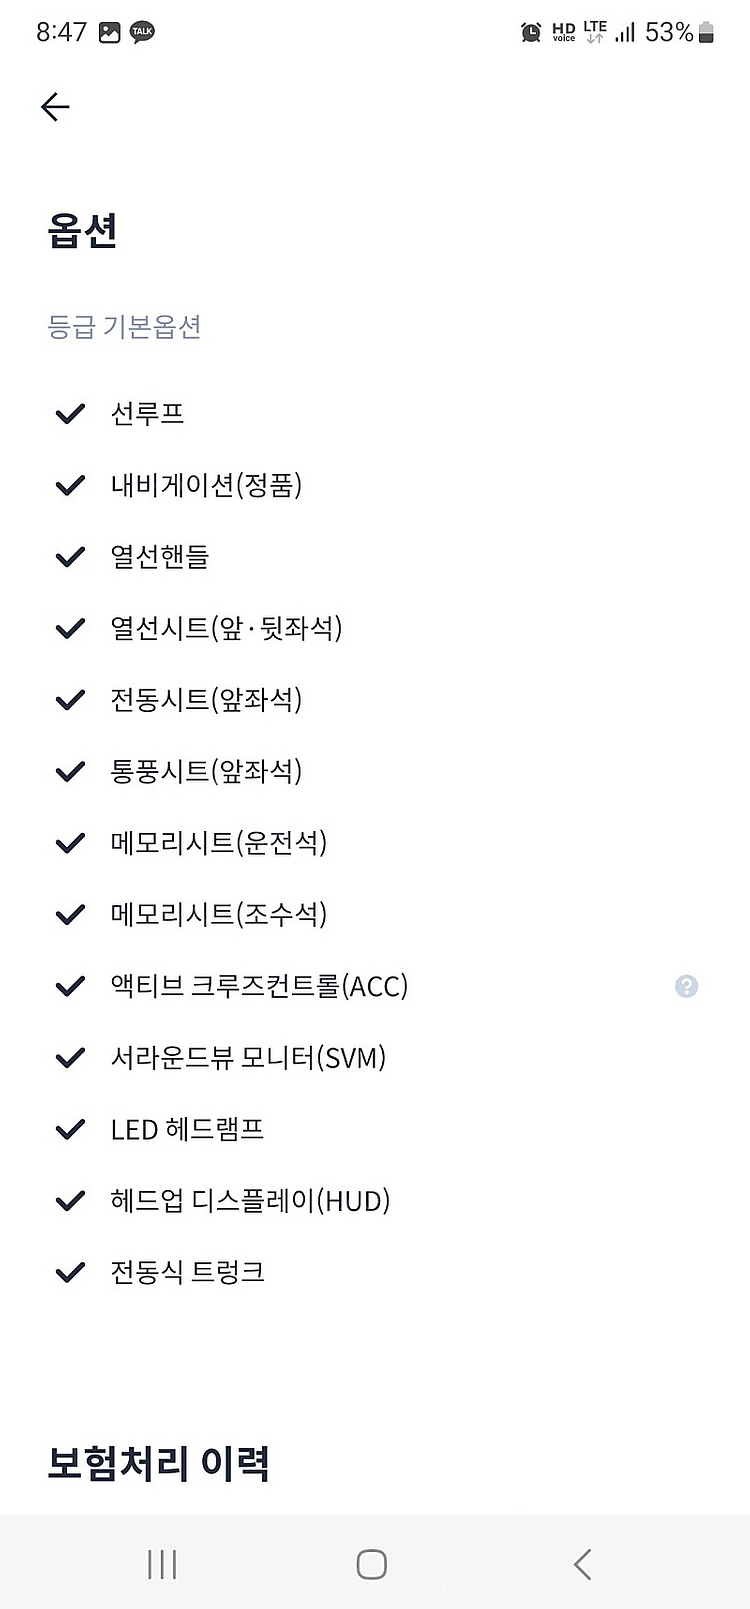The height and width of the screenshot is (1609, 750).
Task: Open the ACC help question mark icon
Action: [686, 986]
